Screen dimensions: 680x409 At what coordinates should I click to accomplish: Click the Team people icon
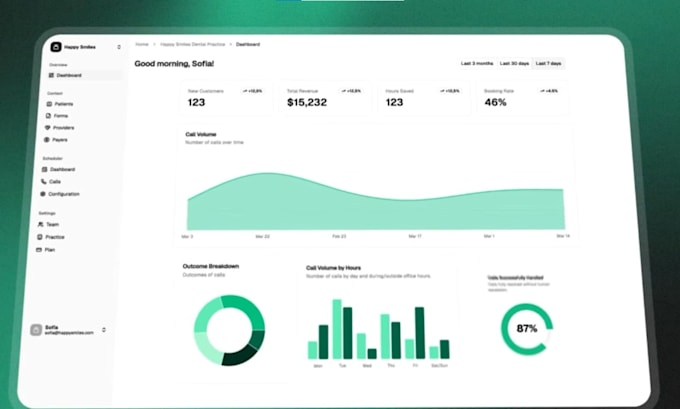coord(40,224)
